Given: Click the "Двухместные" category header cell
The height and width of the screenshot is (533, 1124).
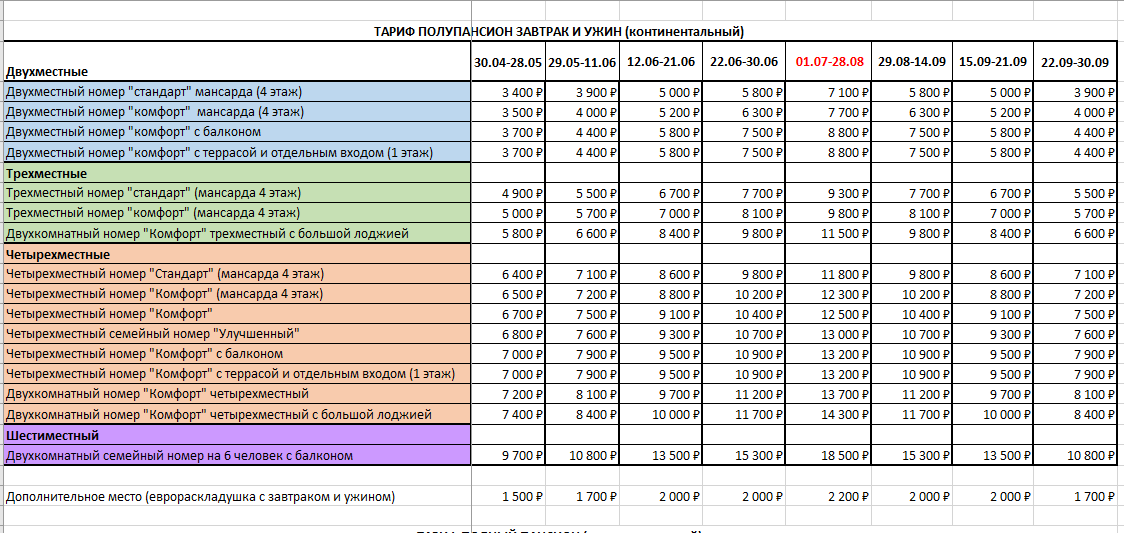Looking at the screenshot, I should point(47,72).
